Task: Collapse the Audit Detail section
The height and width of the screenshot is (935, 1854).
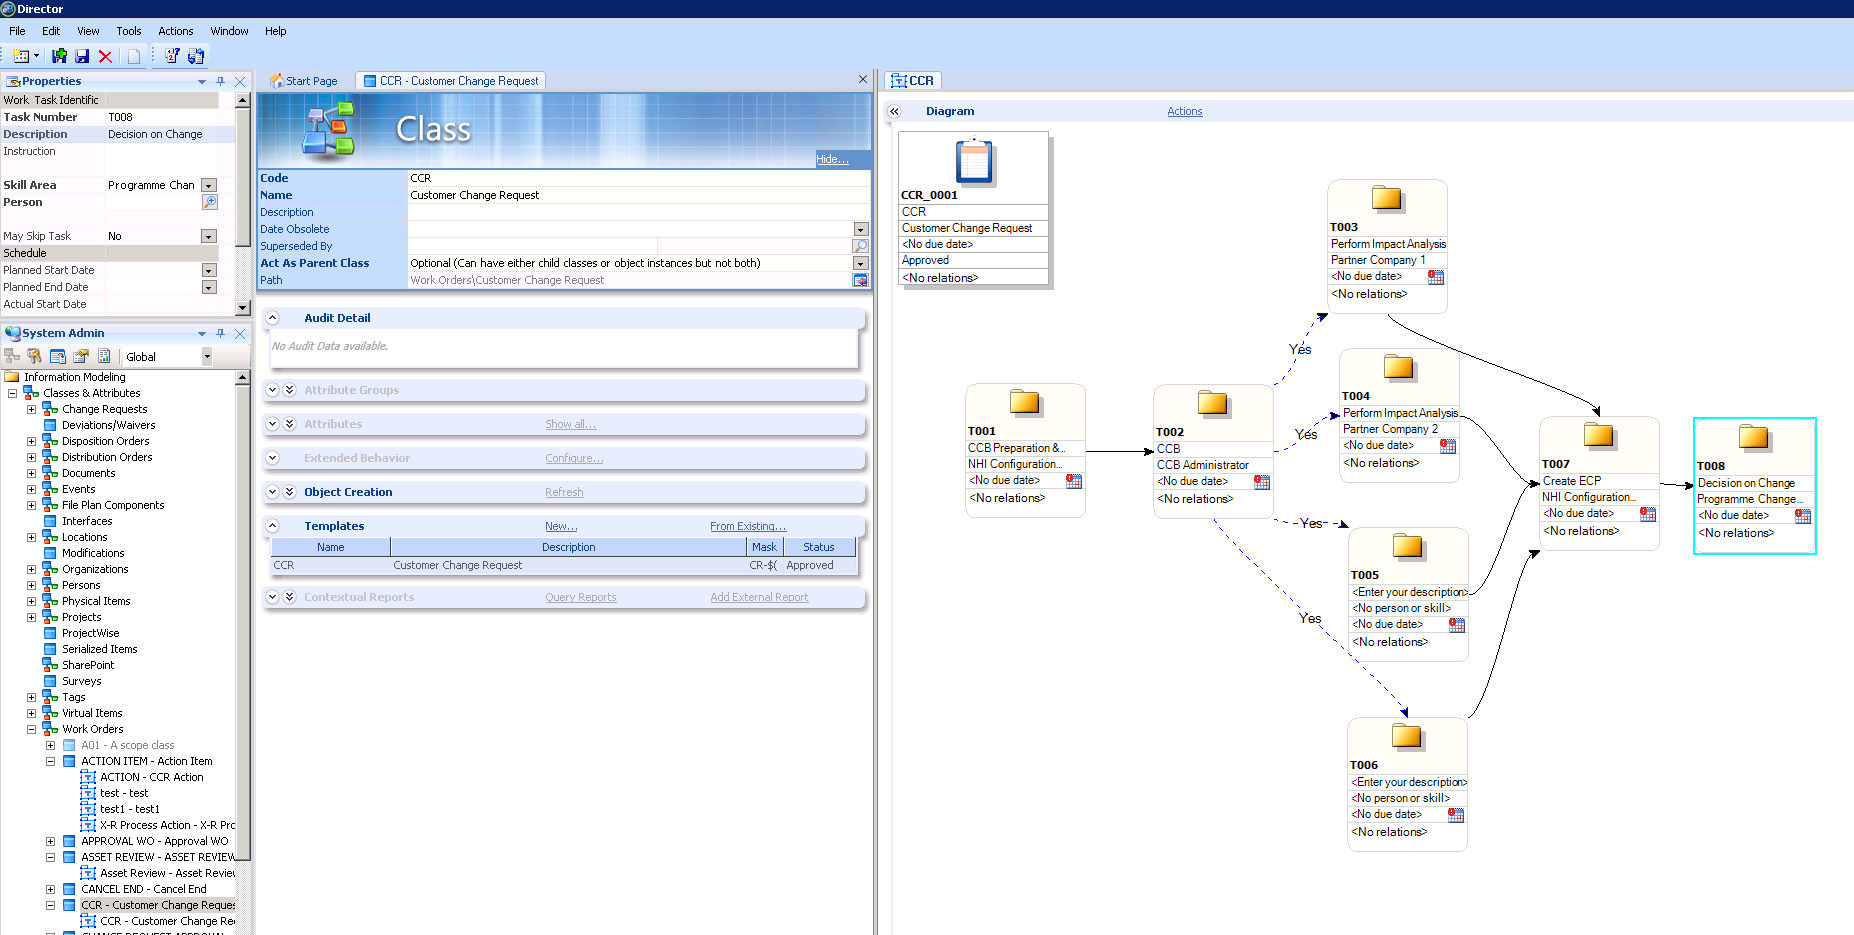Action: (x=272, y=318)
